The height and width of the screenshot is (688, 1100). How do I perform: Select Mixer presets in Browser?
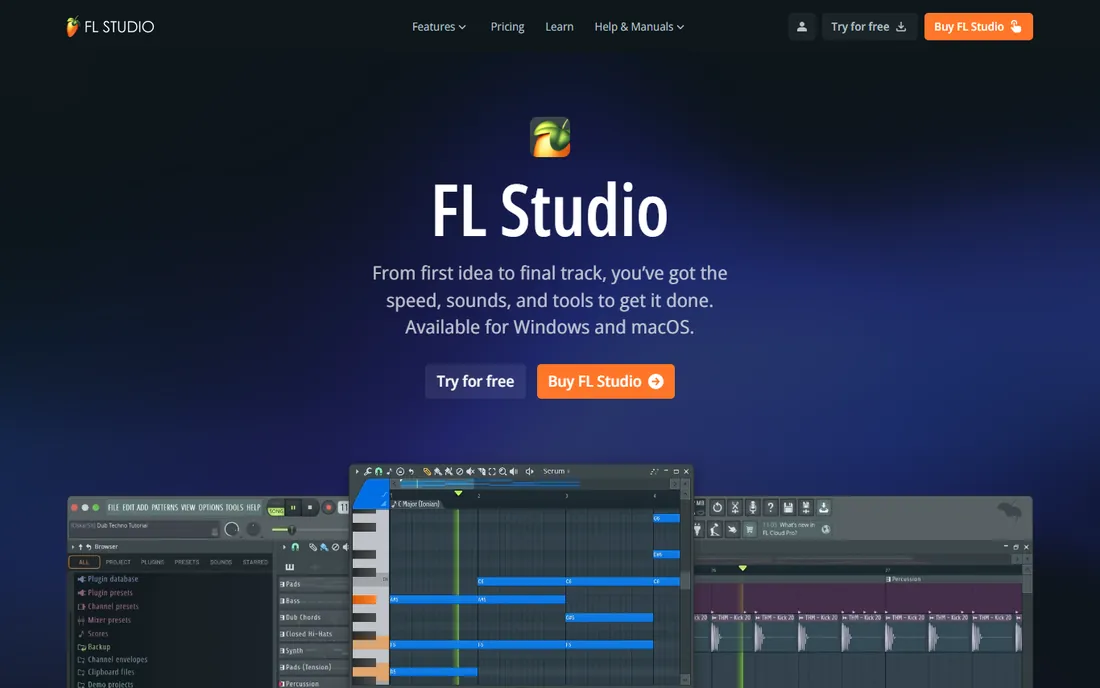[104, 620]
